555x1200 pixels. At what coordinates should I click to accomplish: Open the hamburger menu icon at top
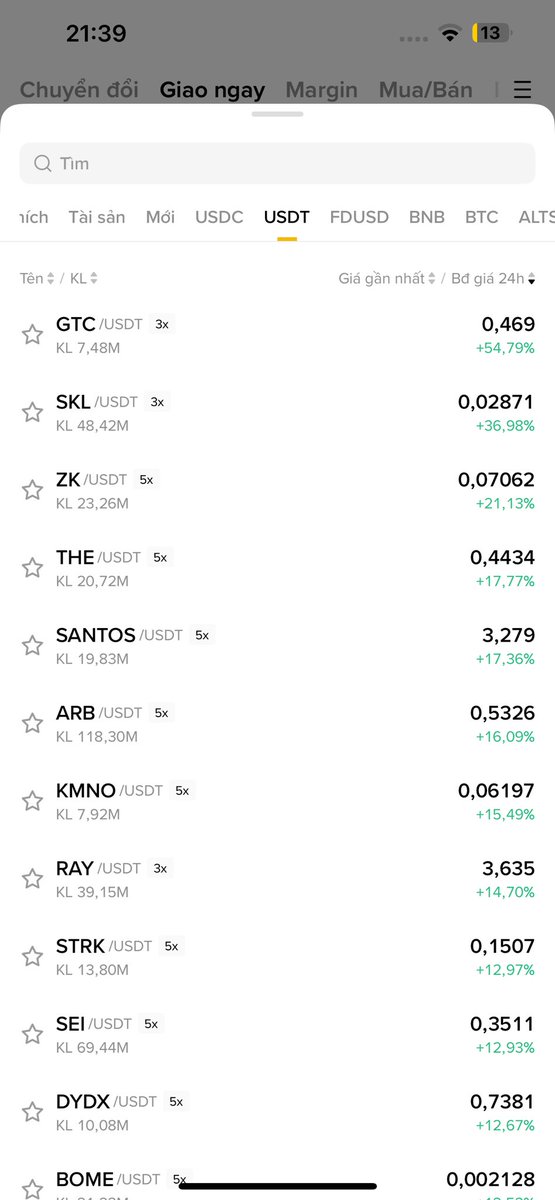[x=523, y=90]
